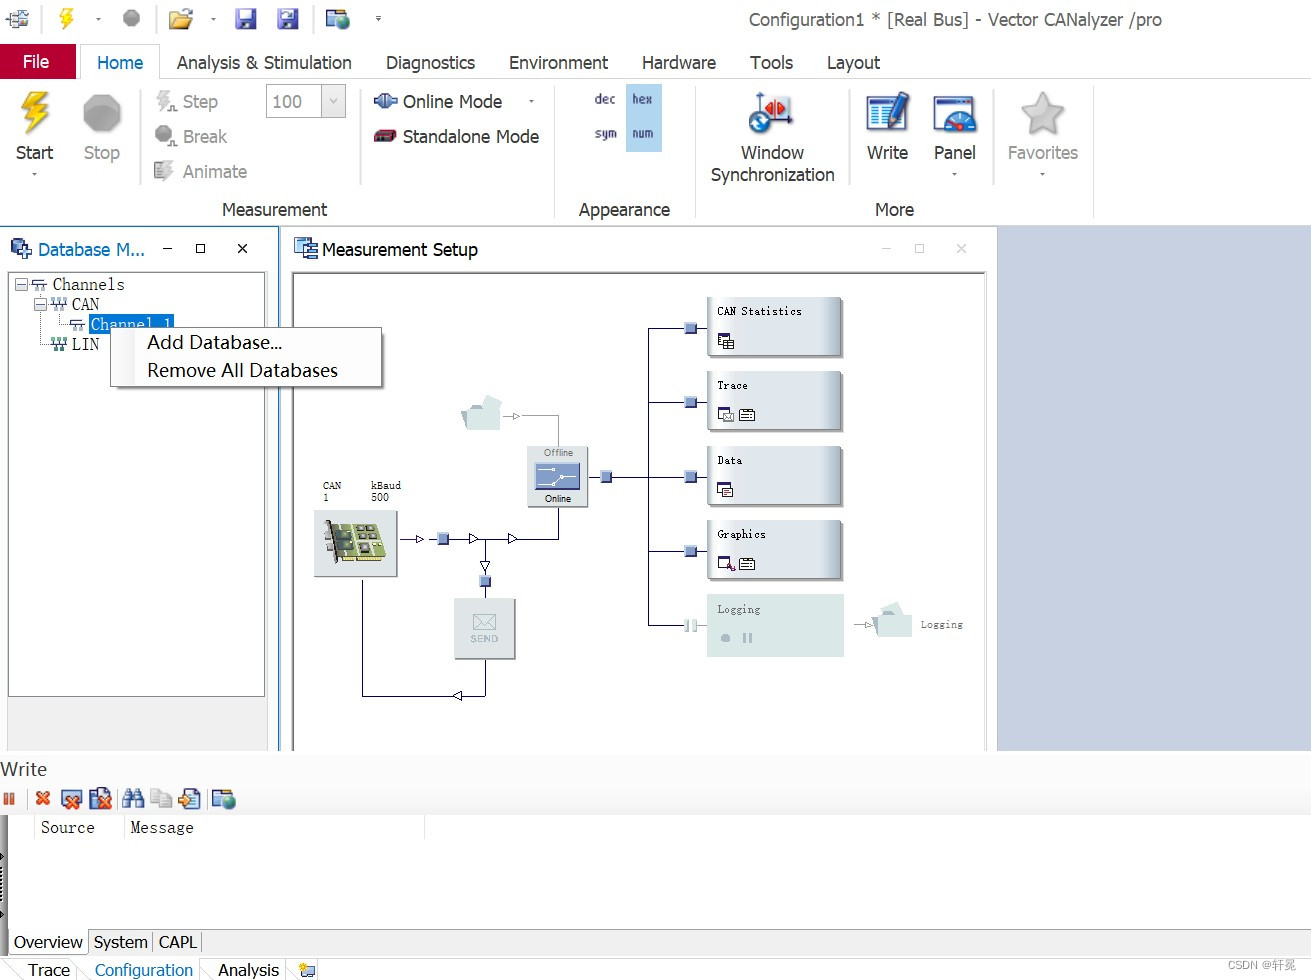
Task: Choose Add Database... from context menu
Action: pos(215,342)
